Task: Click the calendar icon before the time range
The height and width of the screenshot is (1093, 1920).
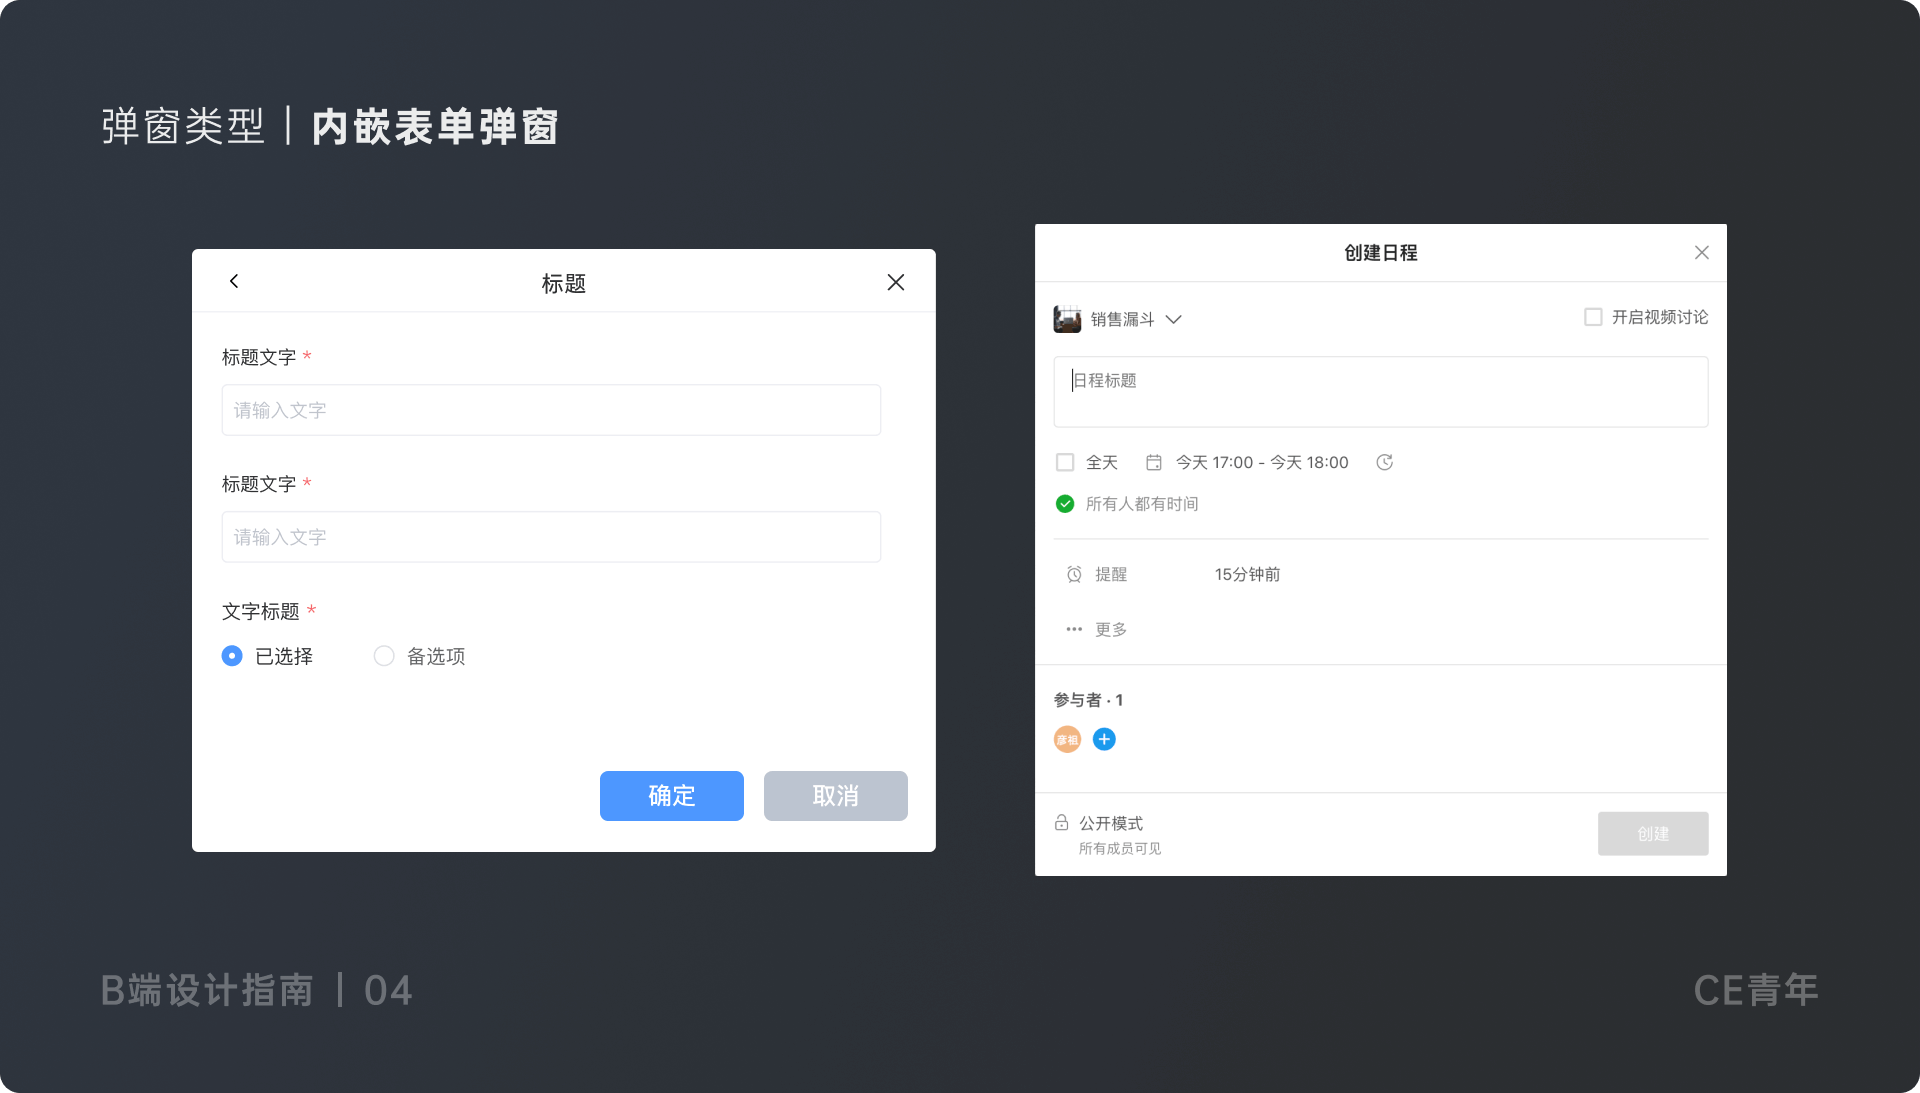Action: [1154, 462]
